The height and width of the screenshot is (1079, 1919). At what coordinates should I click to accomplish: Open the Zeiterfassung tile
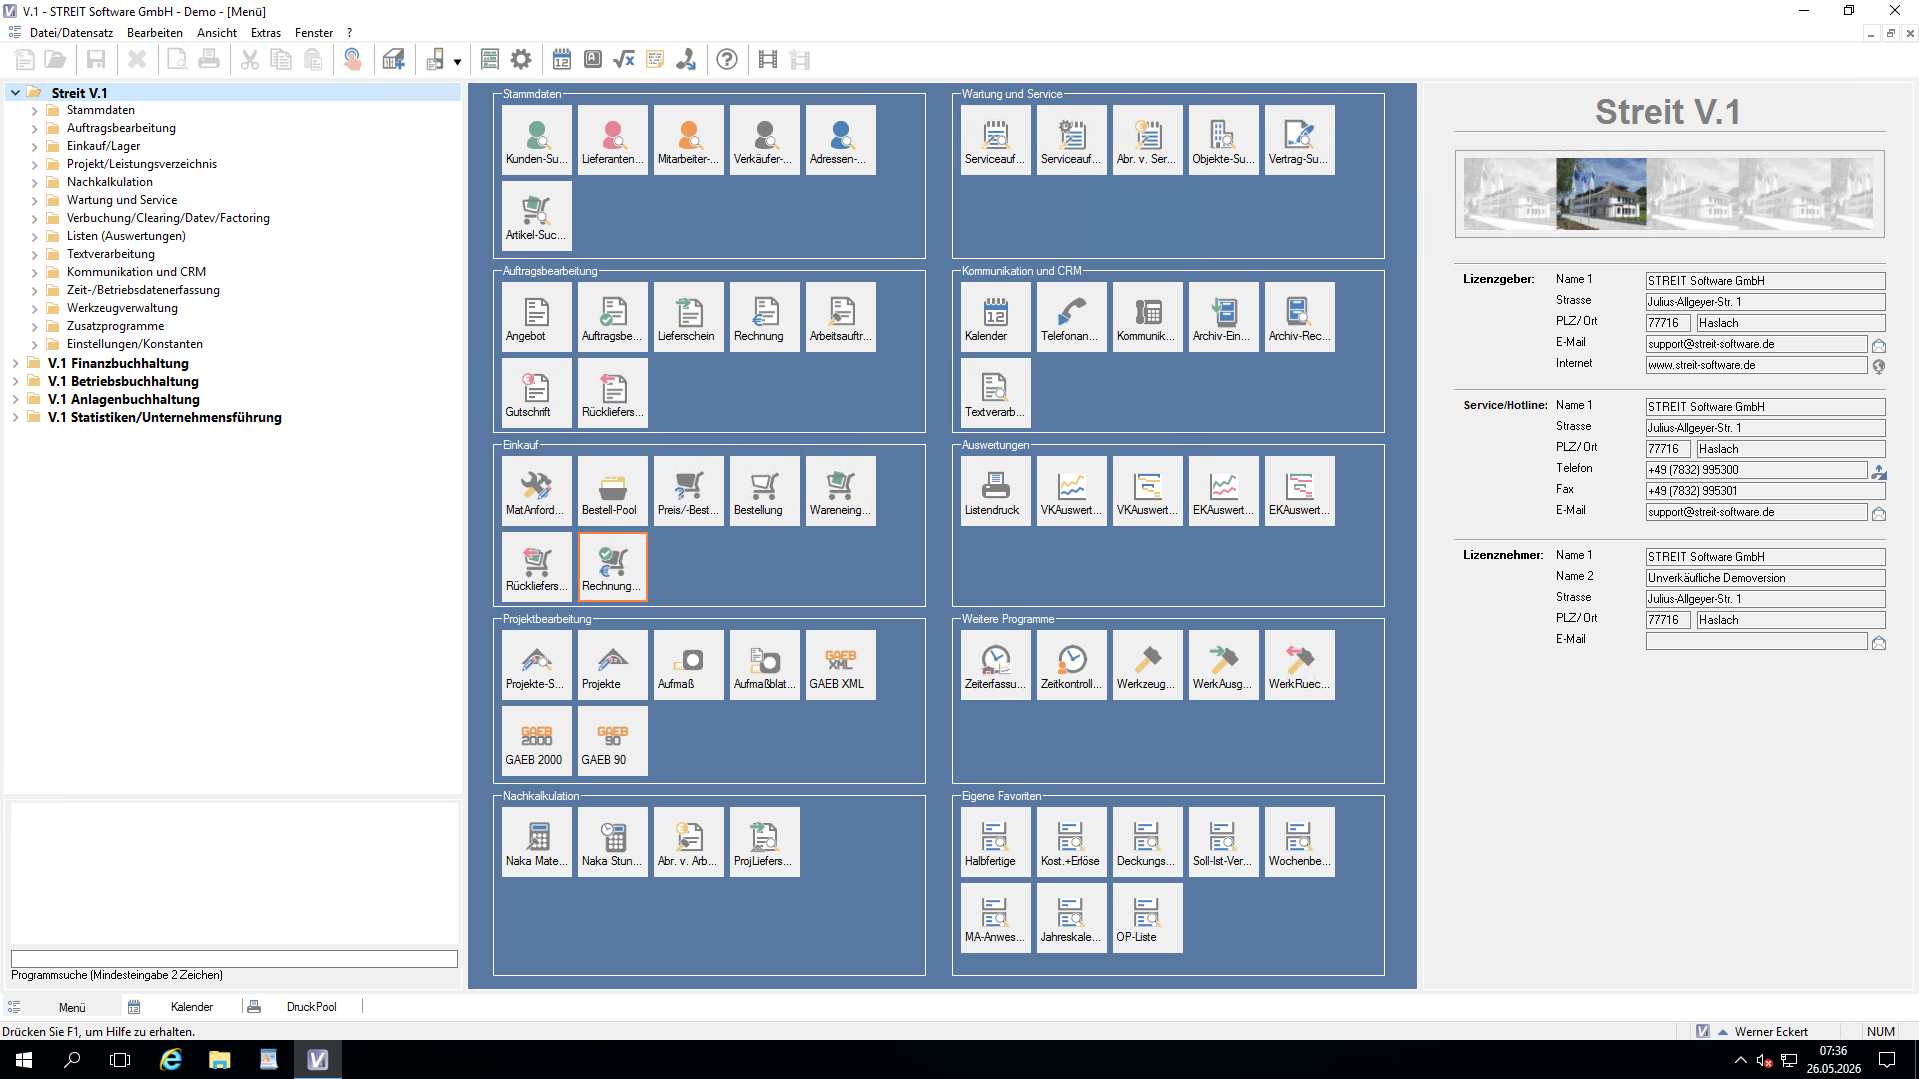click(x=996, y=665)
